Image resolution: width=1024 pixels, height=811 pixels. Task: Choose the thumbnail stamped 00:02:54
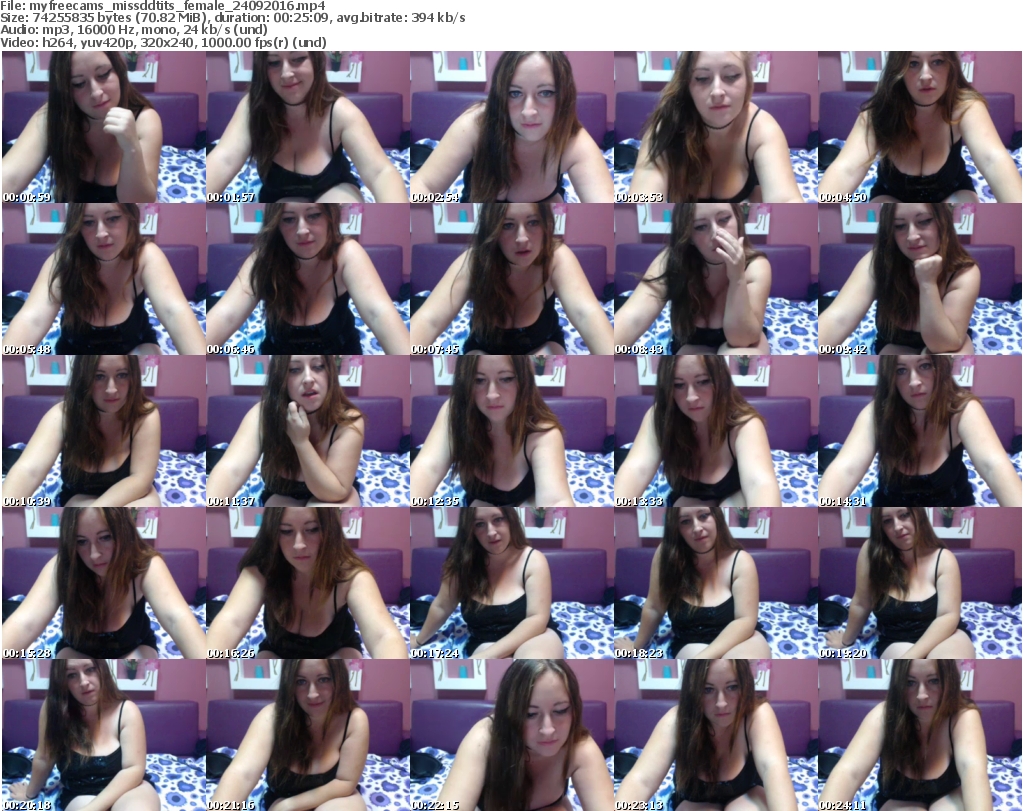pyautogui.click(x=511, y=127)
